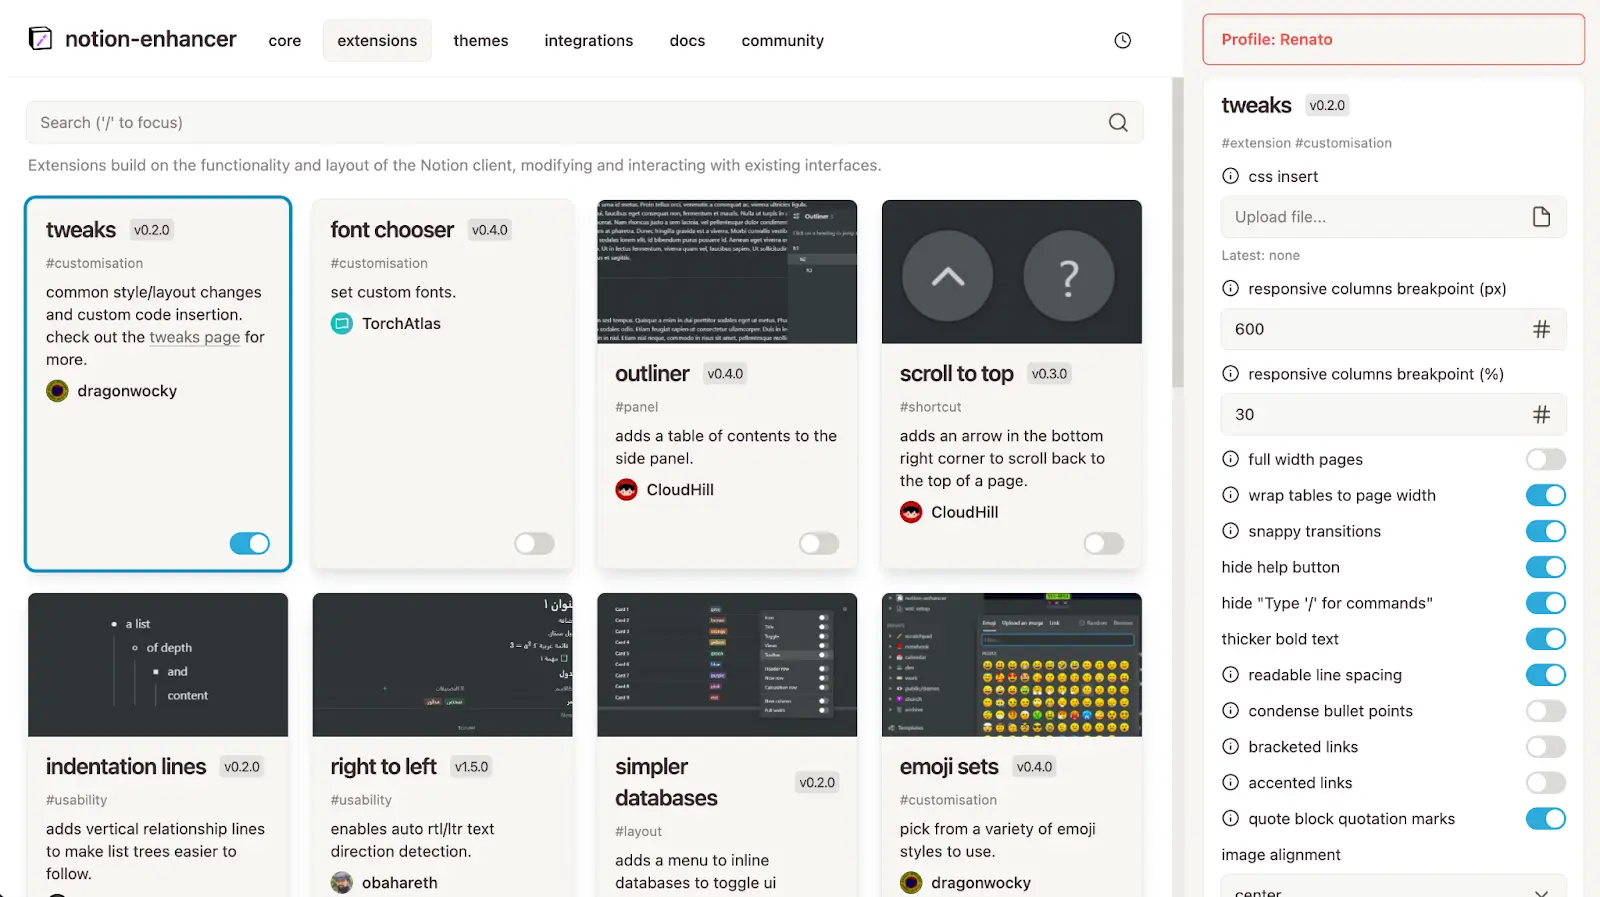Click info icon beside readable line spacing
The width and height of the screenshot is (1600, 897).
[1230, 675]
